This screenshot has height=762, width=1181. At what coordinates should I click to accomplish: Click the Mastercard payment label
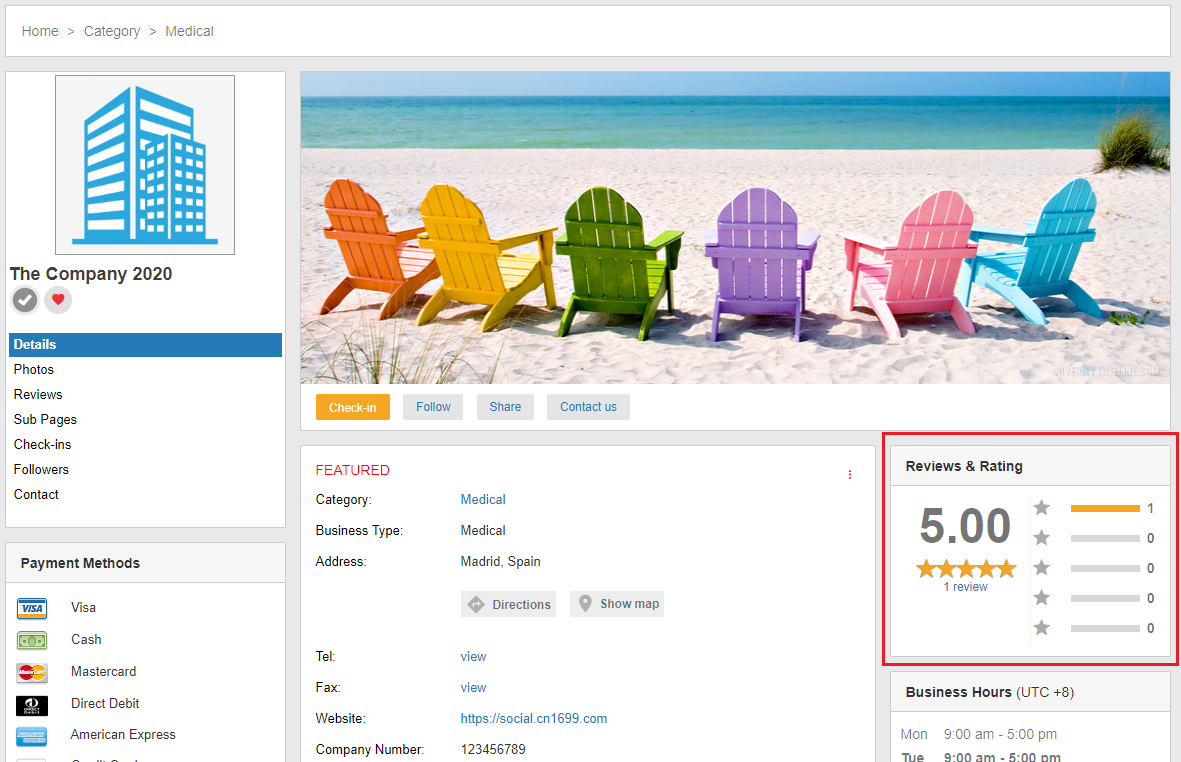tap(103, 672)
